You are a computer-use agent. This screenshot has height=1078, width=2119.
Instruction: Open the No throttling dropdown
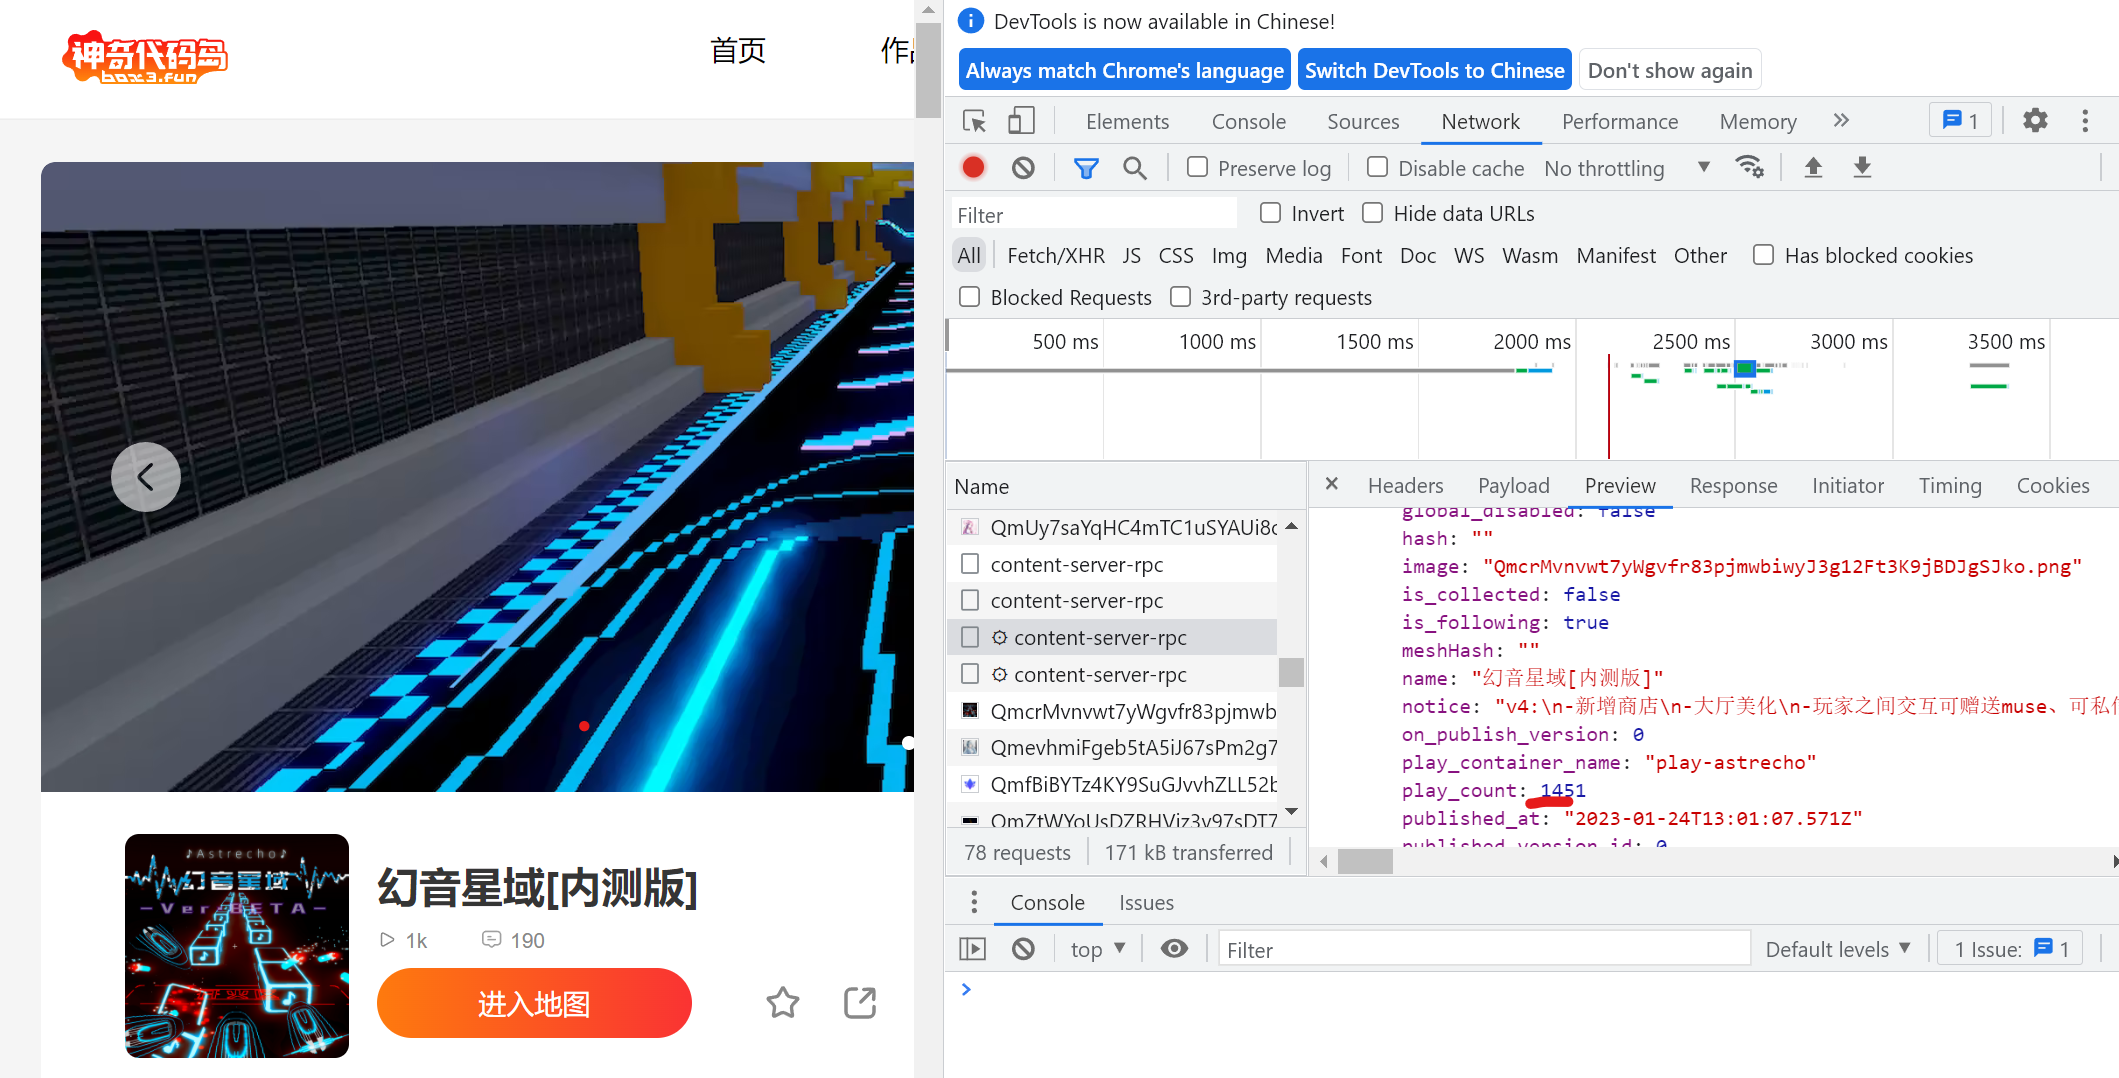tap(1627, 168)
